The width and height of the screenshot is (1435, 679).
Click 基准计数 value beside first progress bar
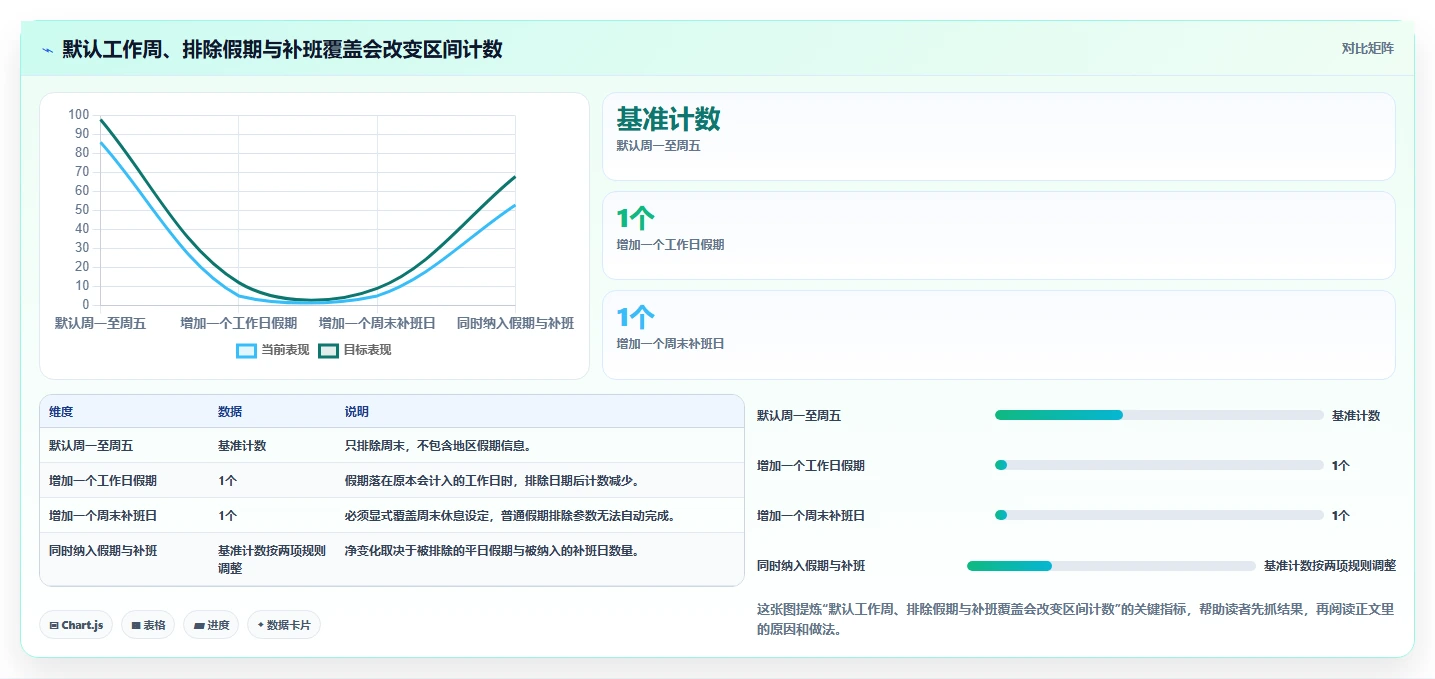[1356, 416]
